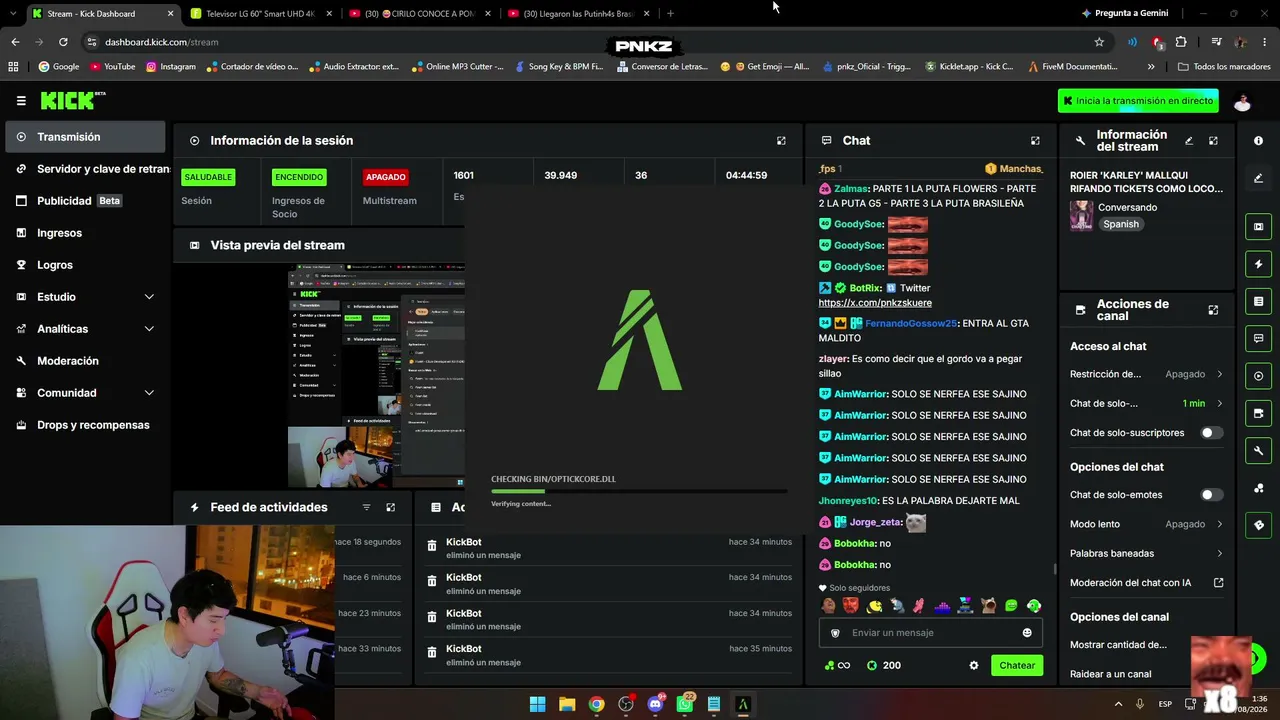Click the Enviar un mensaje input field
This screenshot has width=1280, height=720.
coord(931,633)
